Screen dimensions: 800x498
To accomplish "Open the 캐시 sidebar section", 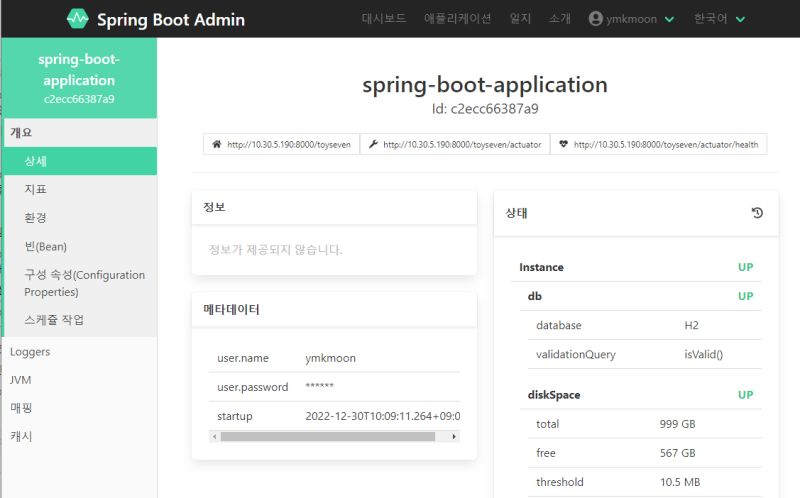I will (79, 436).
